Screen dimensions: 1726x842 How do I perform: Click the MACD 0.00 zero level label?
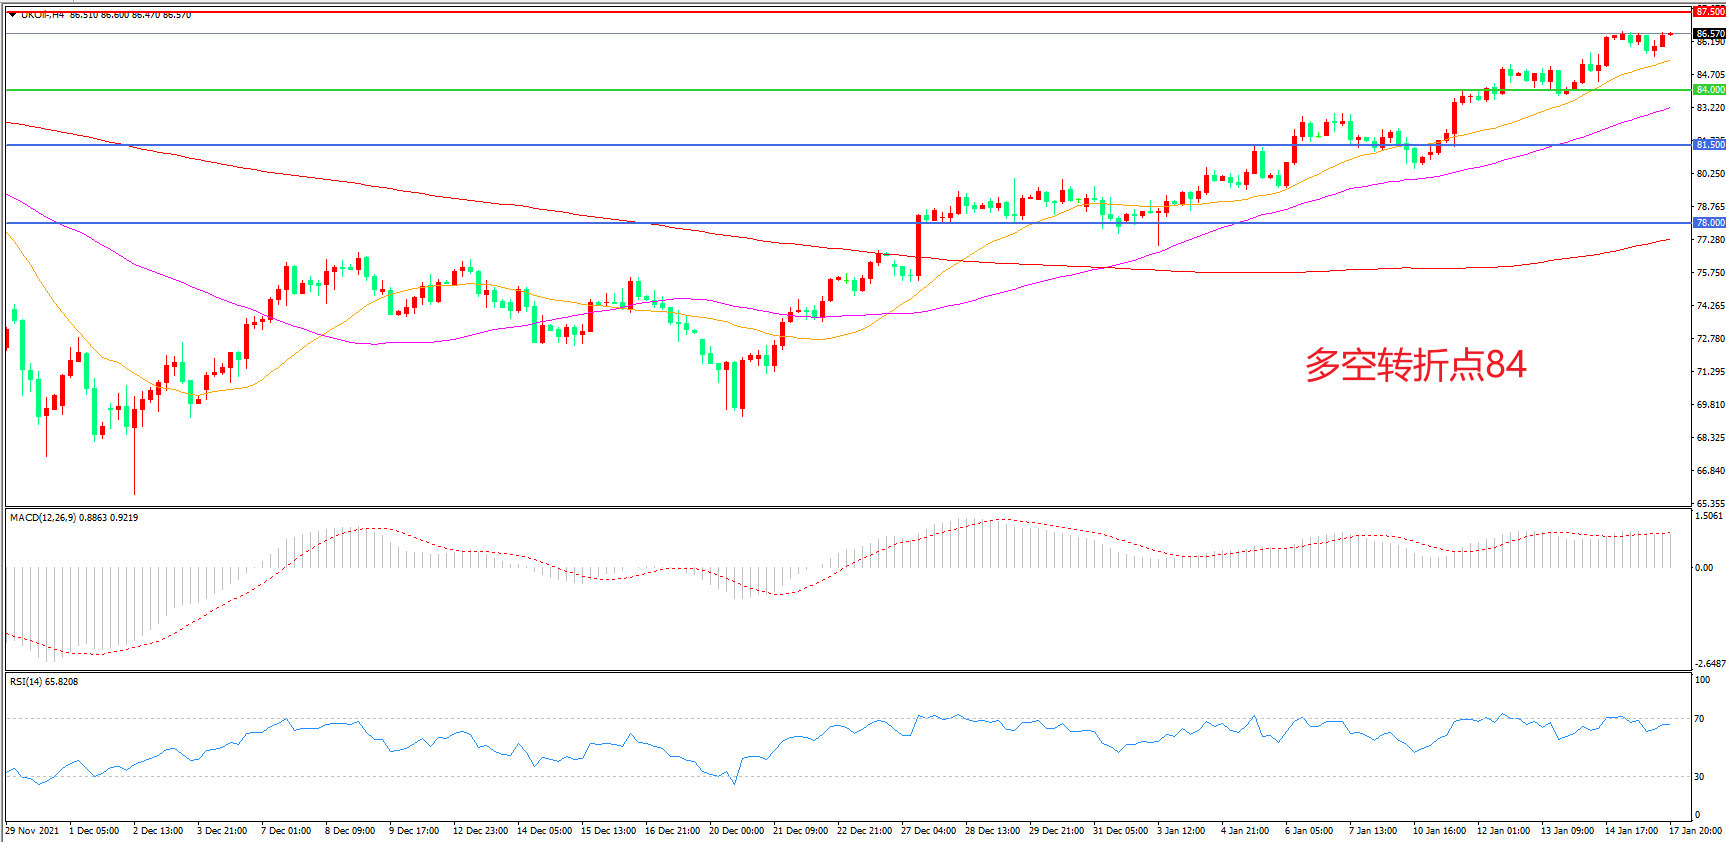coord(1703,568)
